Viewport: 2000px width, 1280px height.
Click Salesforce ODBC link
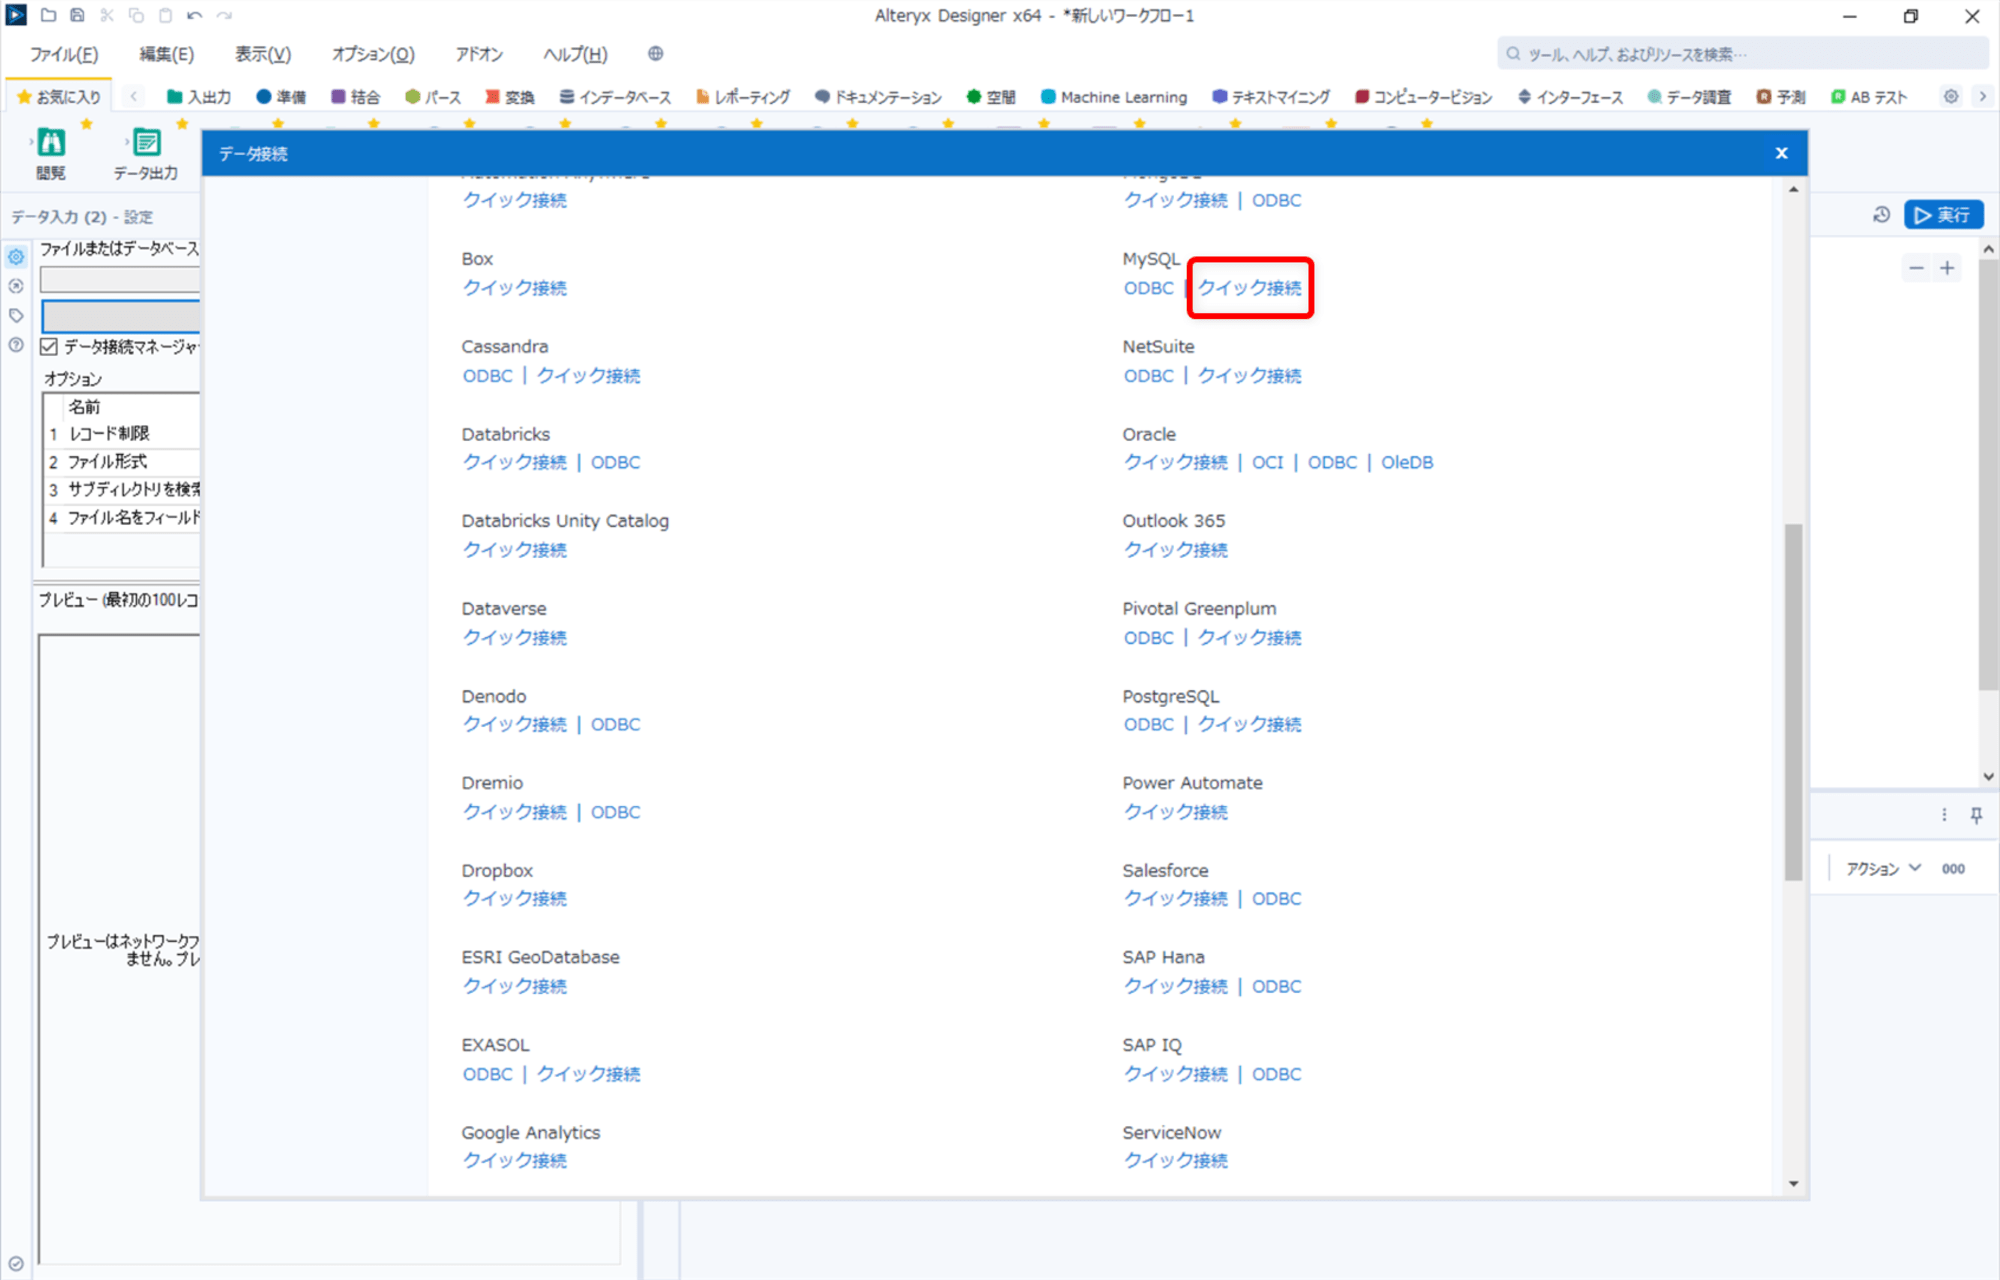[x=1276, y=898]
